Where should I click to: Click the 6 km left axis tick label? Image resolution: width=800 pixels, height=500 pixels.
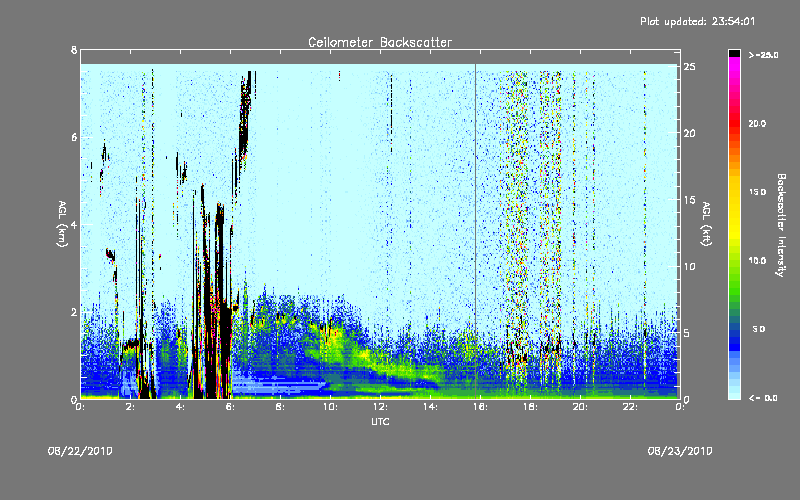(x=74, y=137)
